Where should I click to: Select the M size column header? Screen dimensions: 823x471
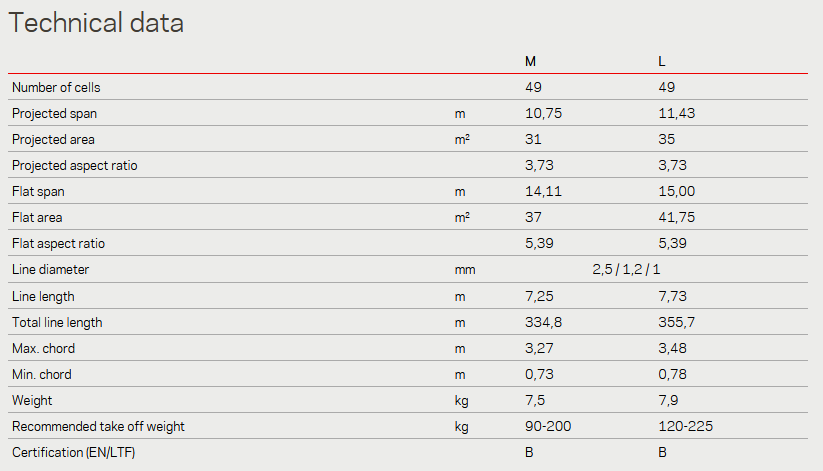click(x=530, y=61)
